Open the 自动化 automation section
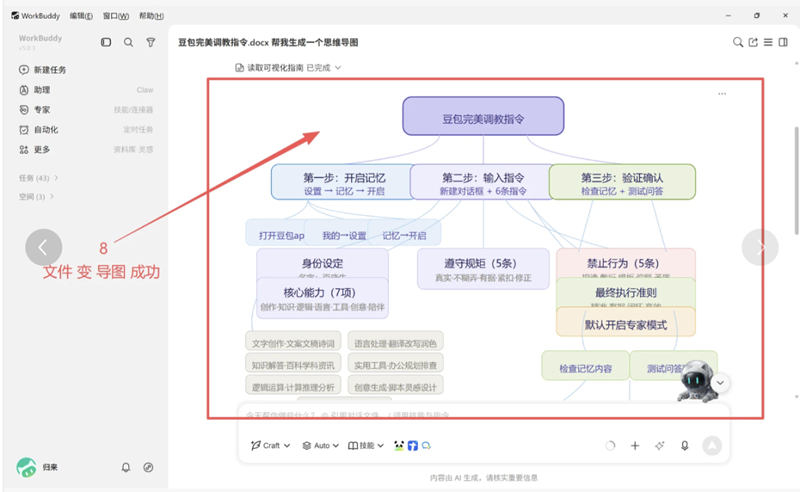Image resolution: width=800 pixels, height=492 pixels. coord(39,130)
